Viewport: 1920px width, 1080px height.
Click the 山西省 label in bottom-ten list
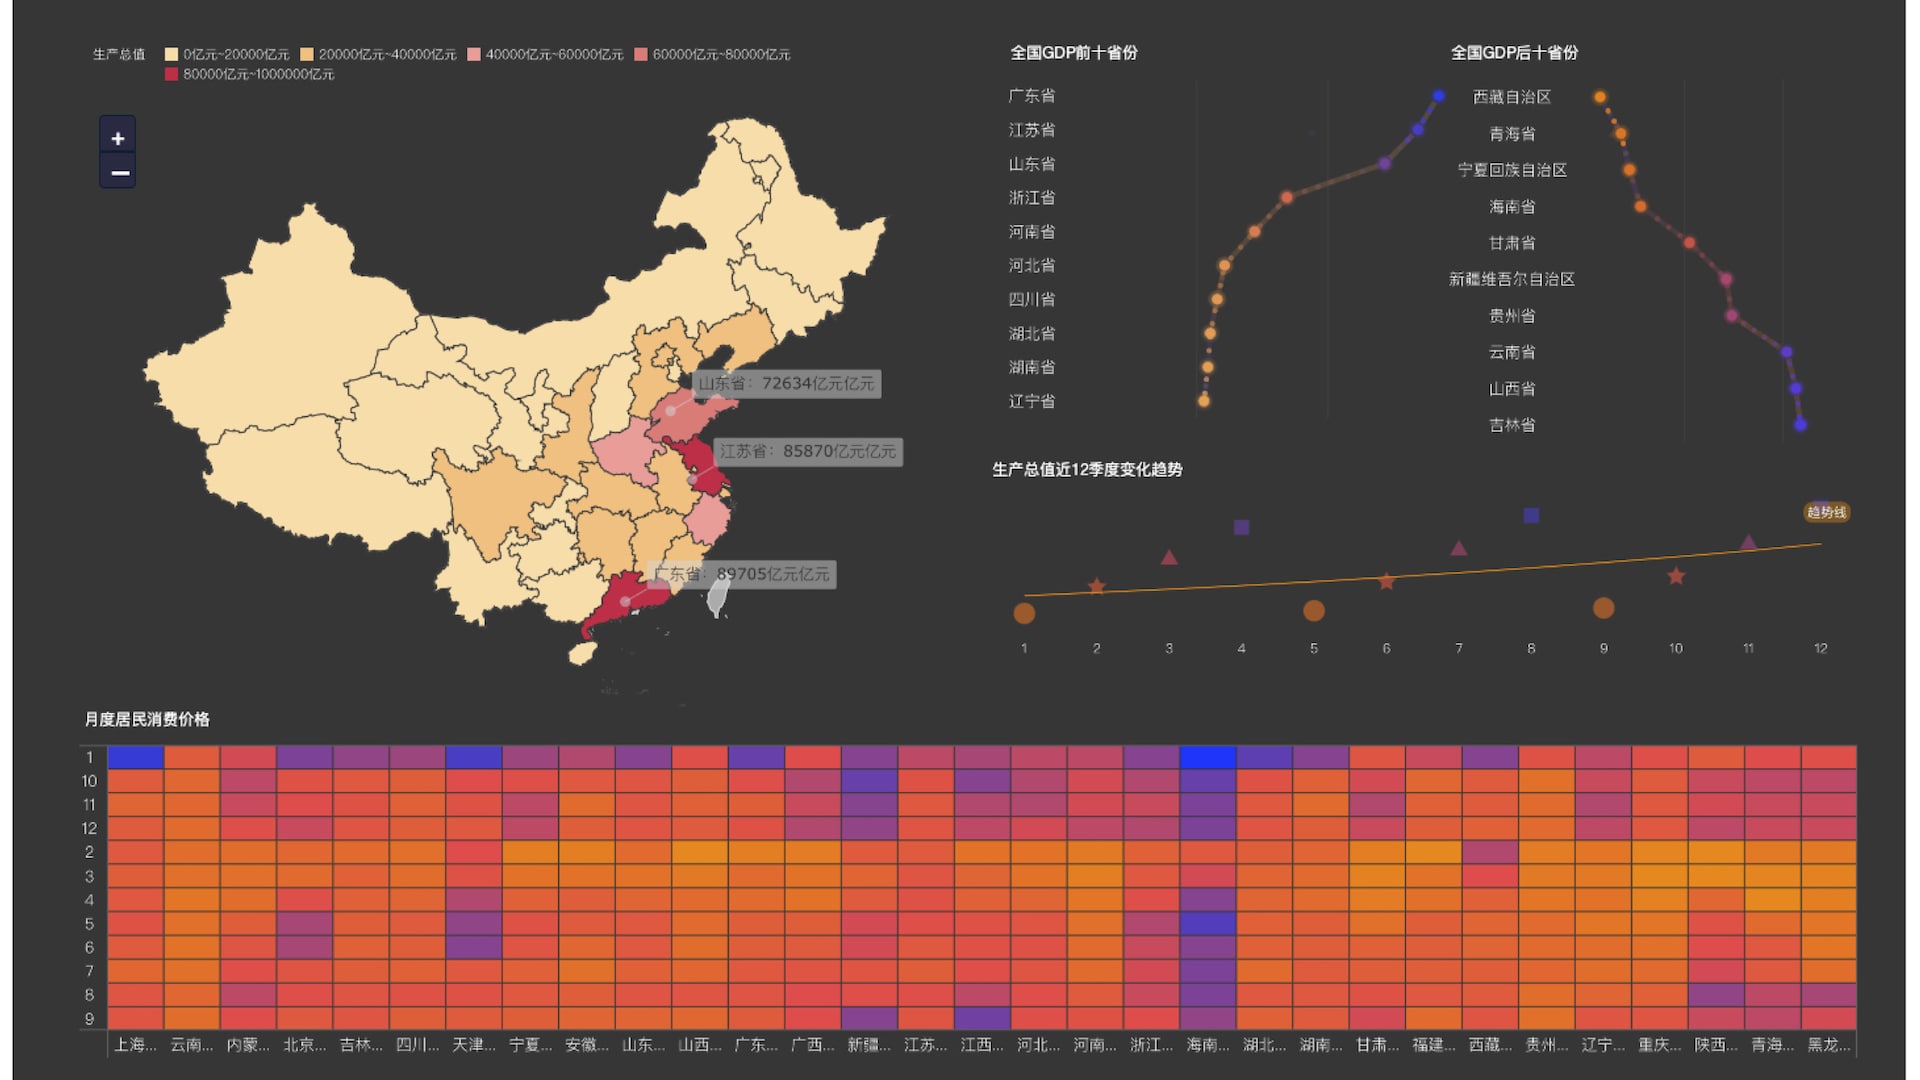[1512, 389]
